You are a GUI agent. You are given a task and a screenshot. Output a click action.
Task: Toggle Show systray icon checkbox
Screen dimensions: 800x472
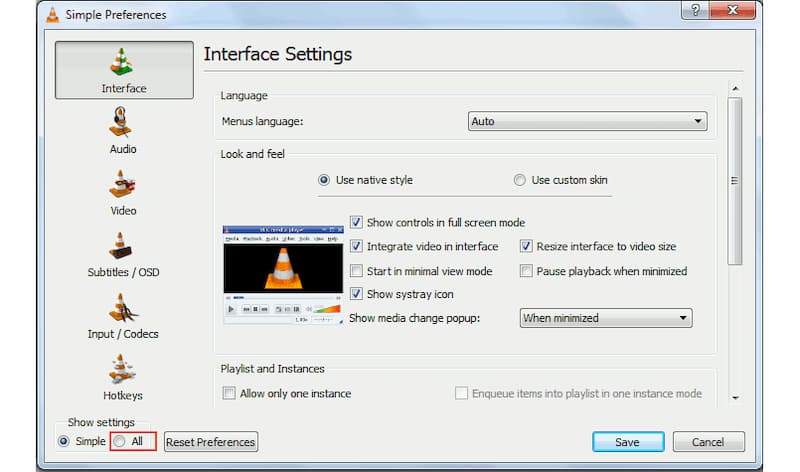coord(356,294)
